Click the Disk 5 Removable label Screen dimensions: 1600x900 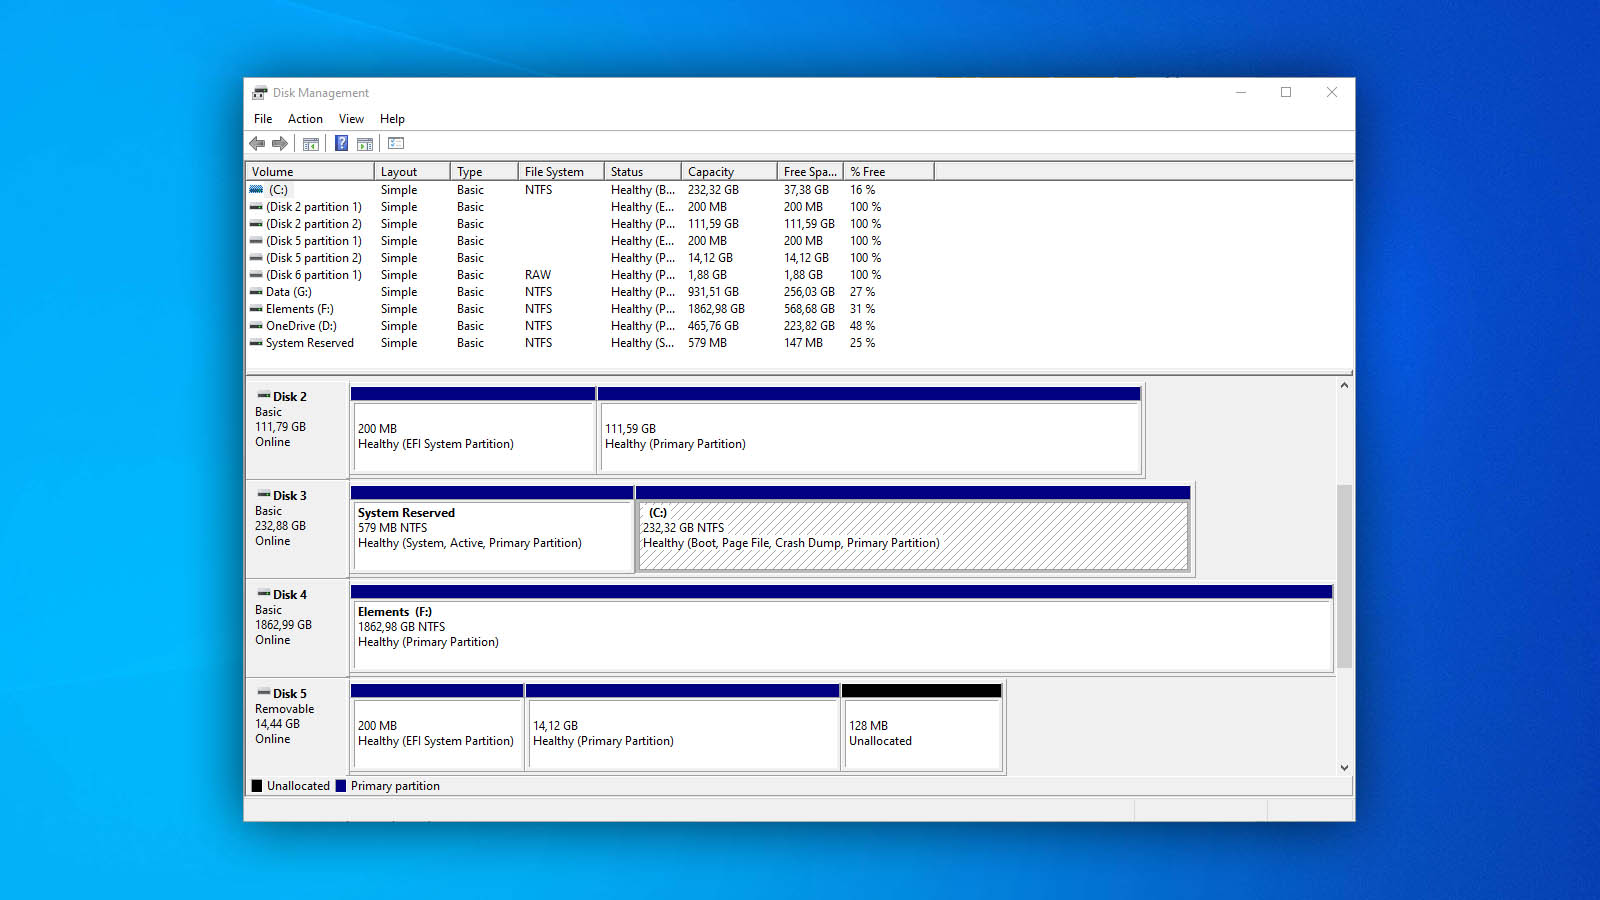(x=284, y=709)
